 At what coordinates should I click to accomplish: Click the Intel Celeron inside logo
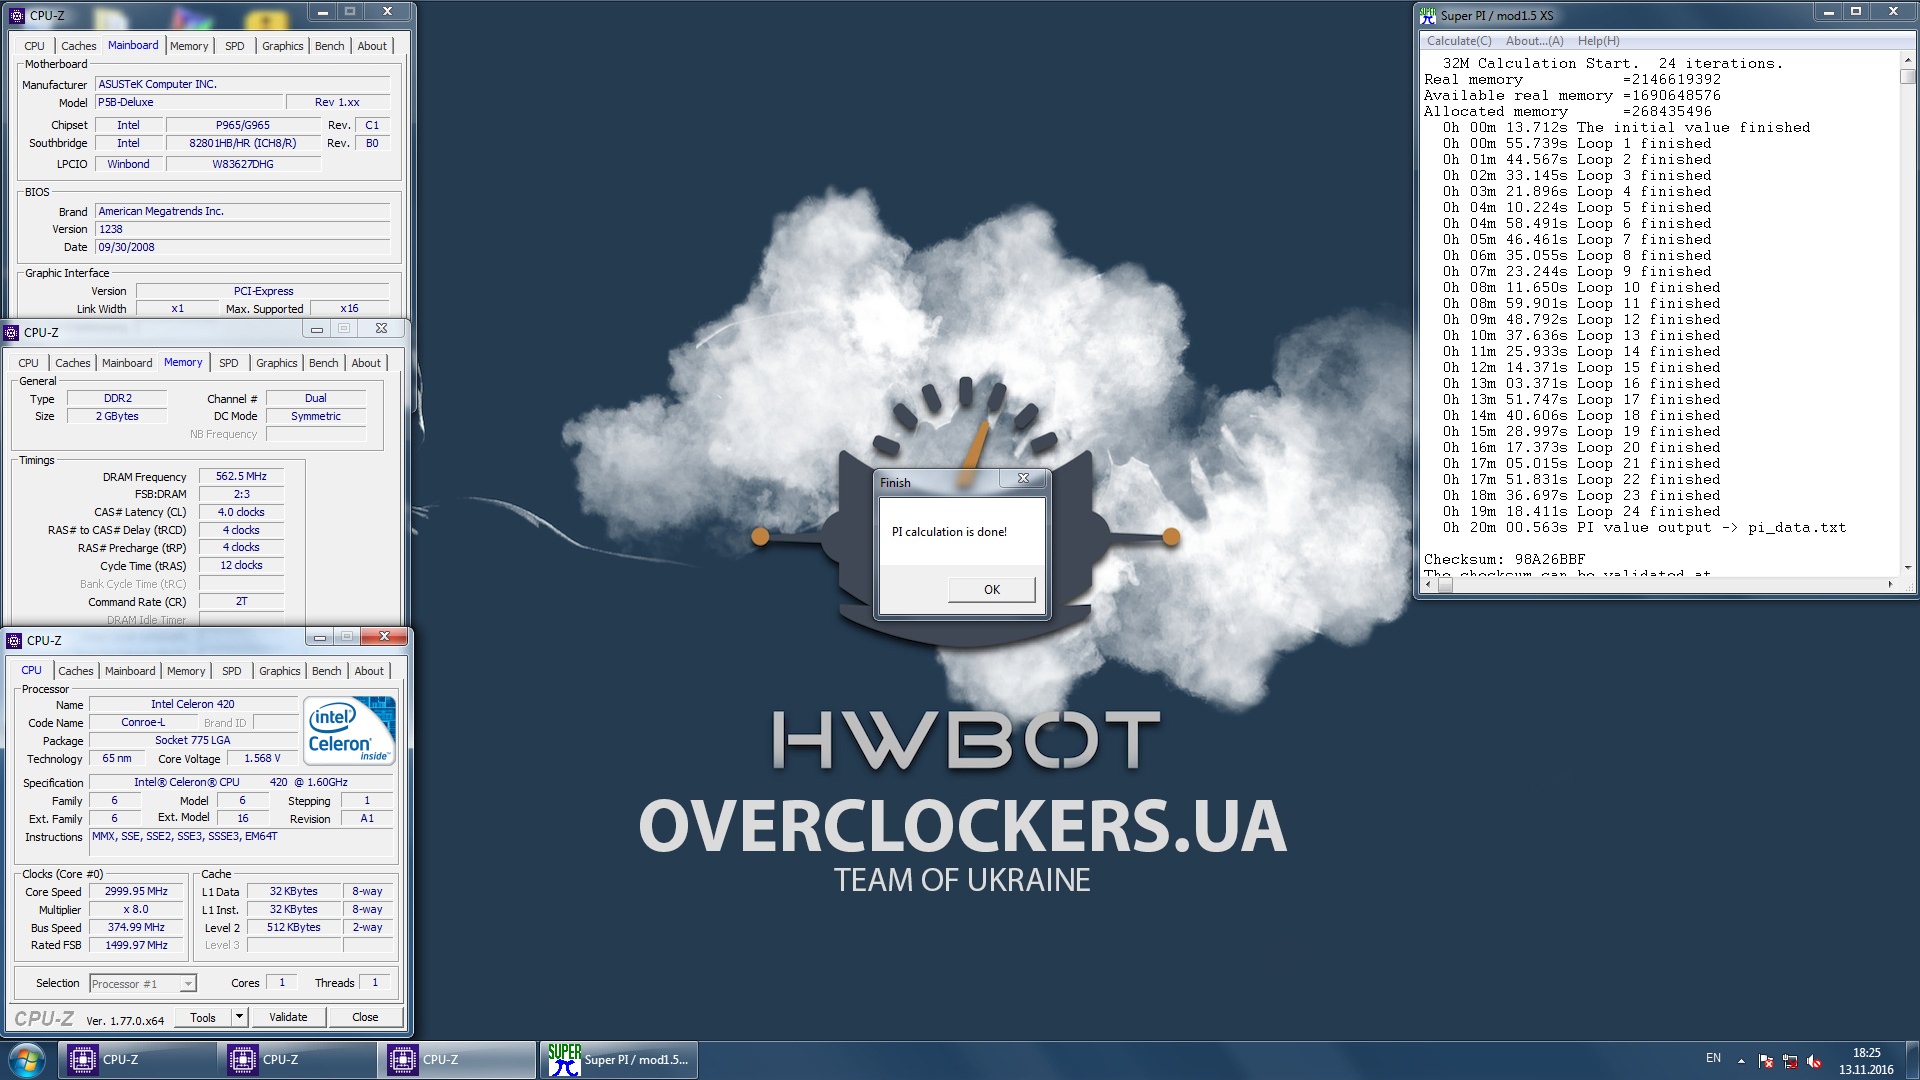coord(350,732)
